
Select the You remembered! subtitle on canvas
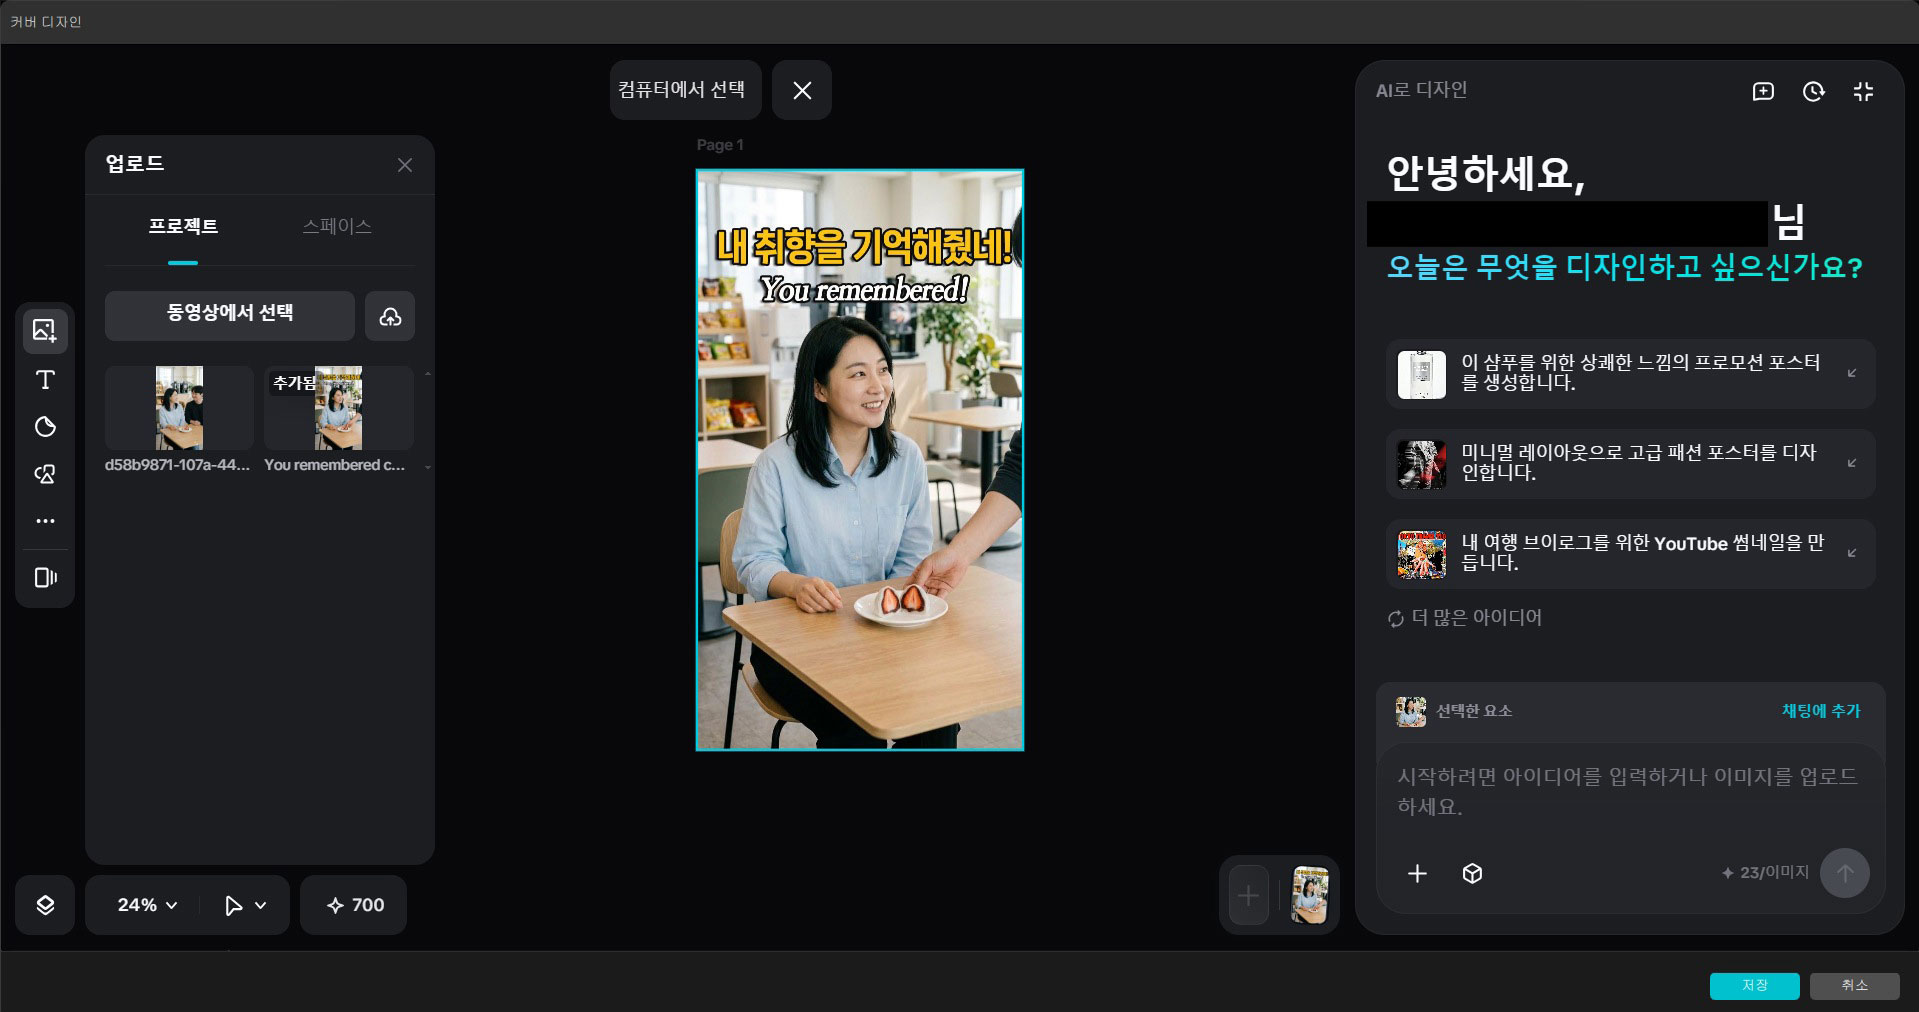865,290
